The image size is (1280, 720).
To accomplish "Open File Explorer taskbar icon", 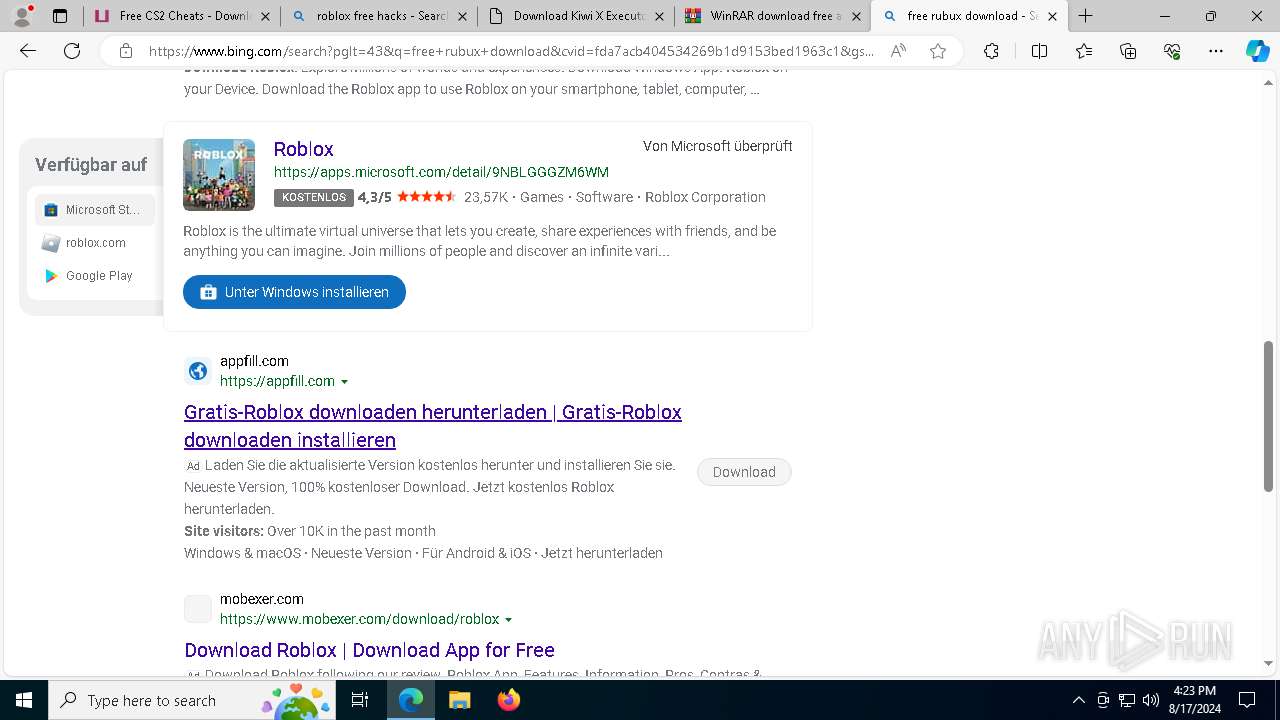I will pyautogui.click(x=460, y=700).
